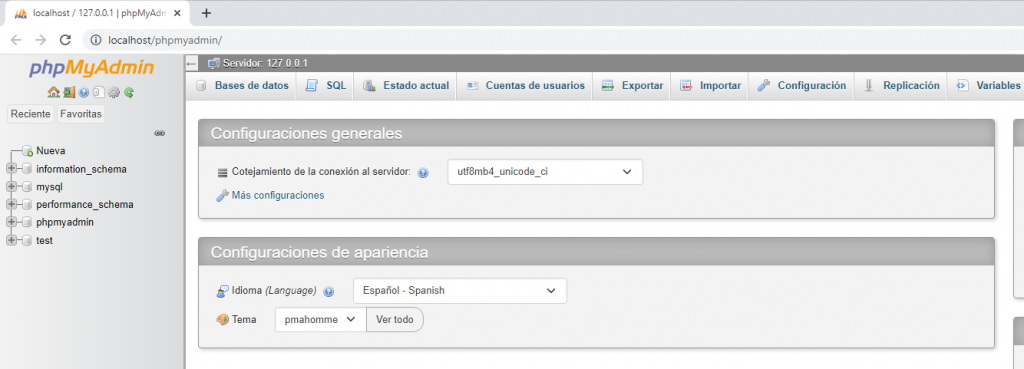
Task: Go to the Importar tab
Action: pos(710,86)
